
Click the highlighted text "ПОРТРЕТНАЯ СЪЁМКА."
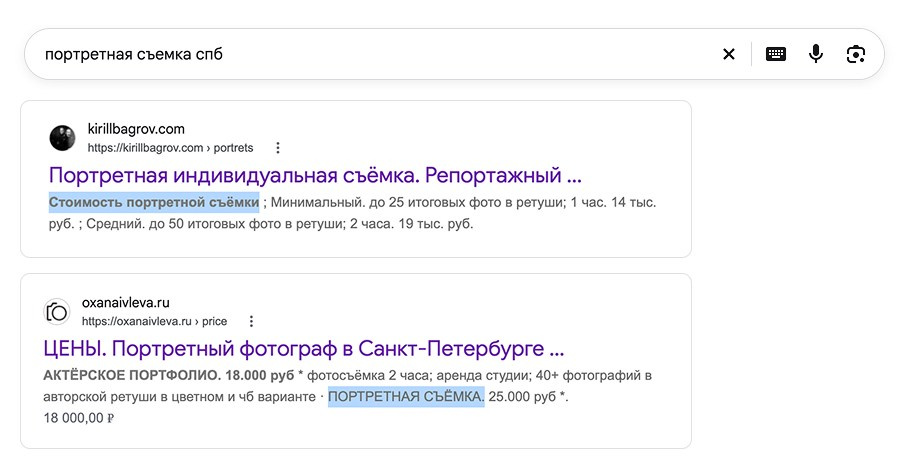click(x=406, y=397)
